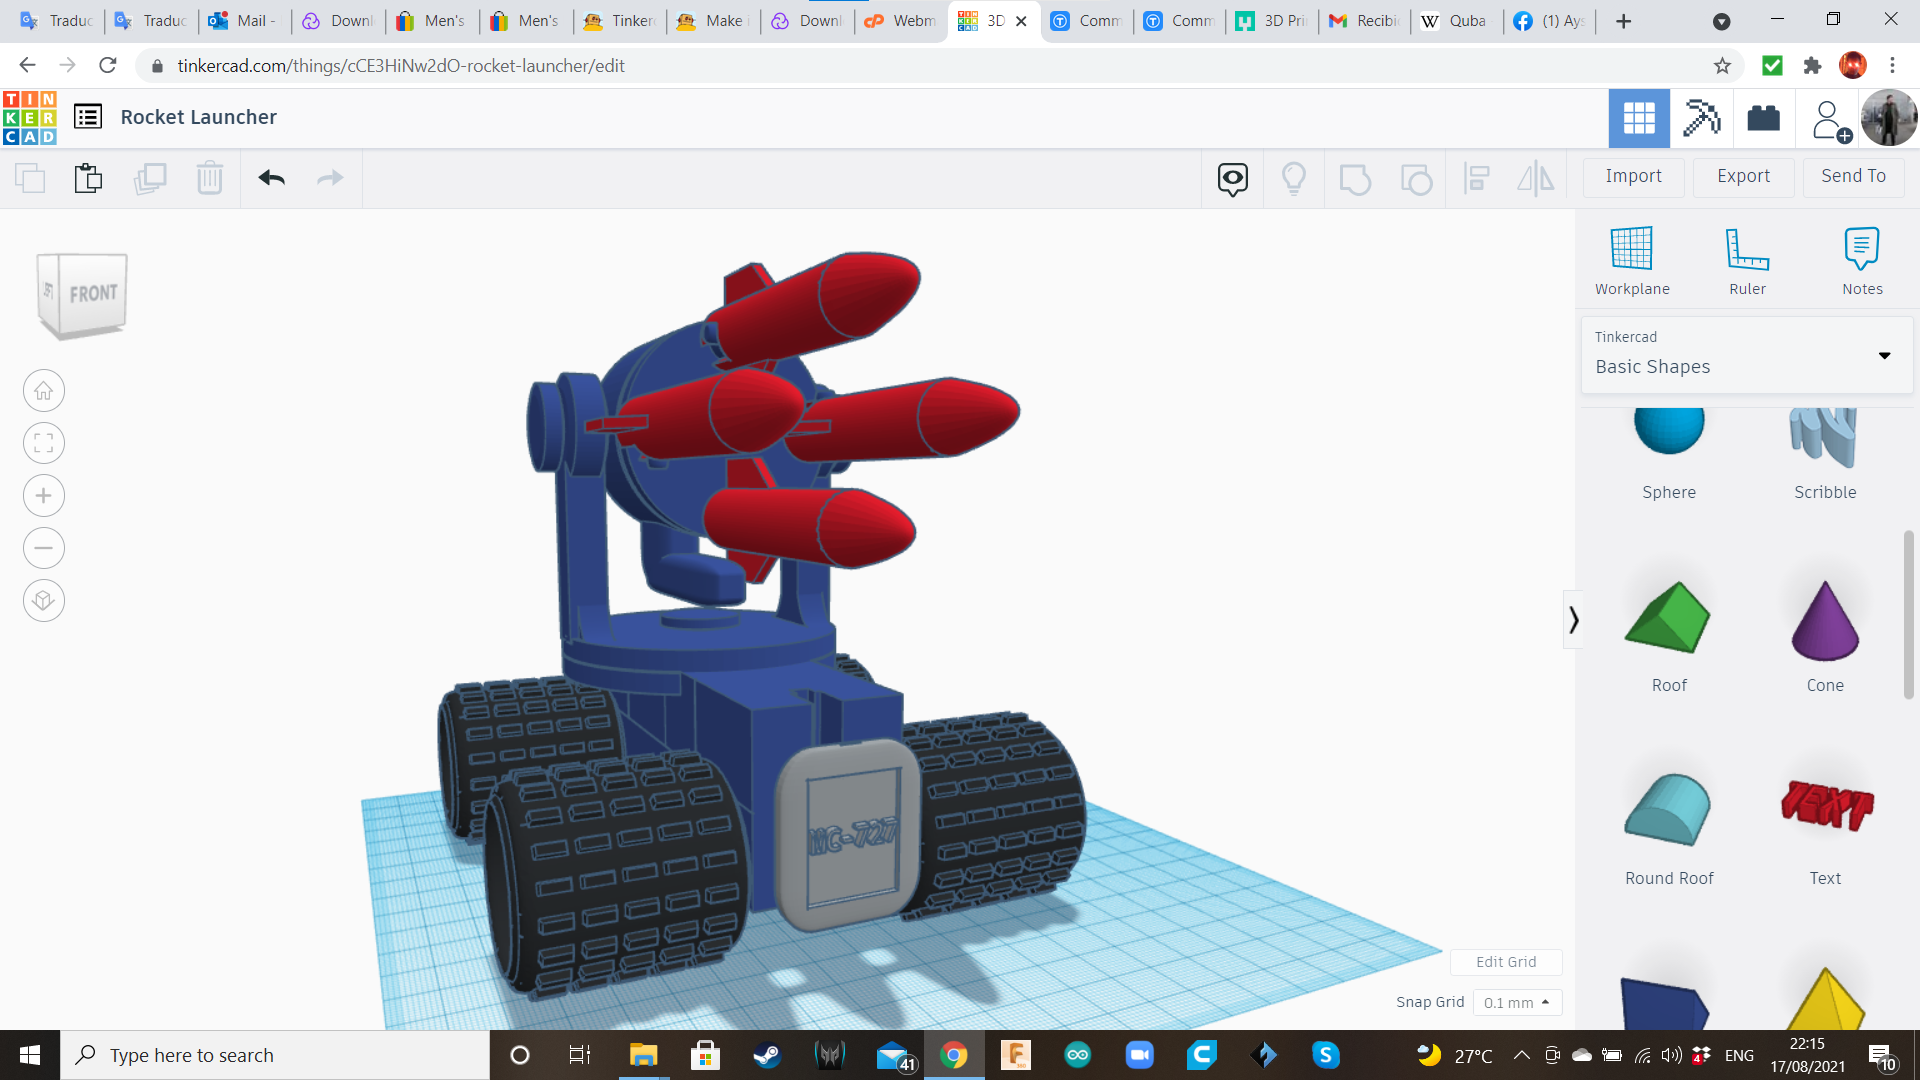
Task: Select the Ungroup tool
Action: (1417, 178)
